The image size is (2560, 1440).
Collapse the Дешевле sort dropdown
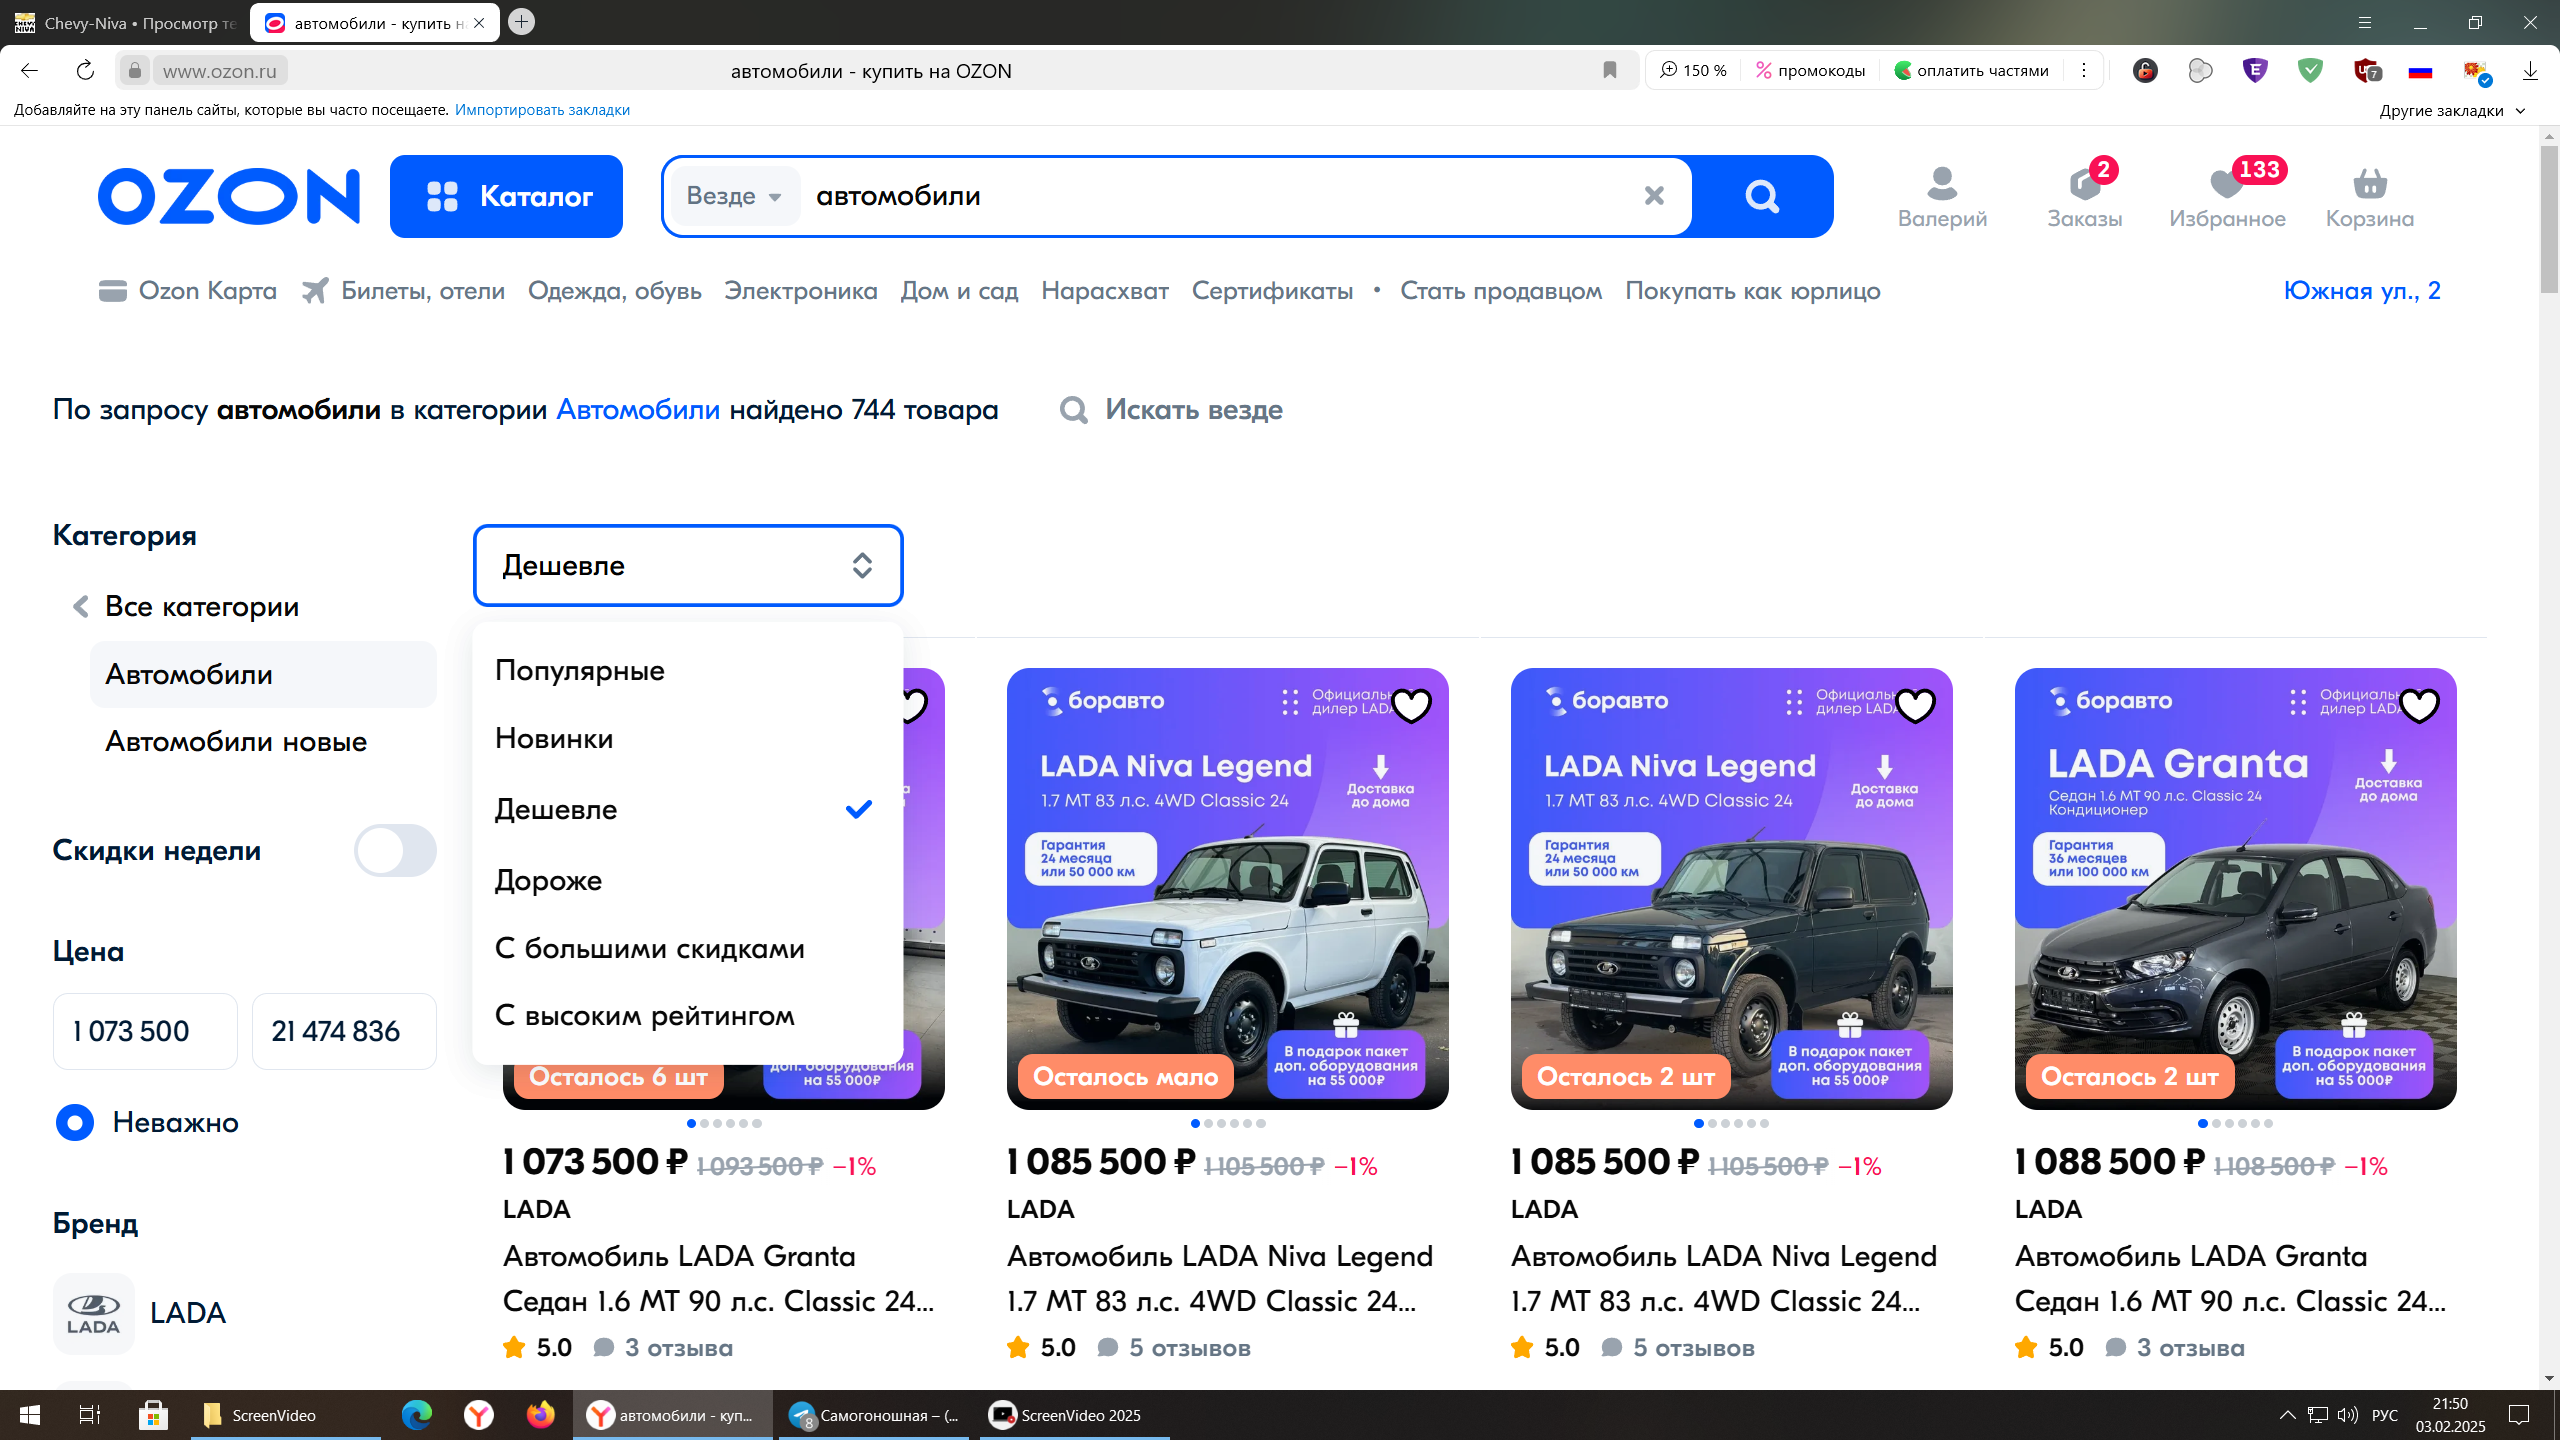point(688,565)
